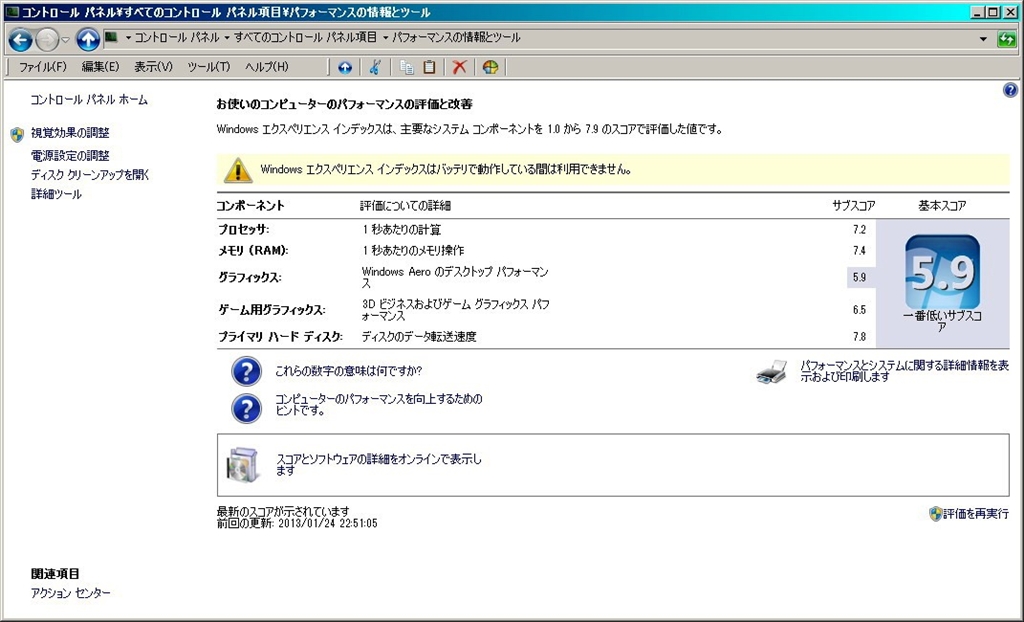Viewport: 1024px width, 622px height.
Task: Click the small up arrow icon in the toolbar
Action: pyautogui.click(x=345, y=67)
